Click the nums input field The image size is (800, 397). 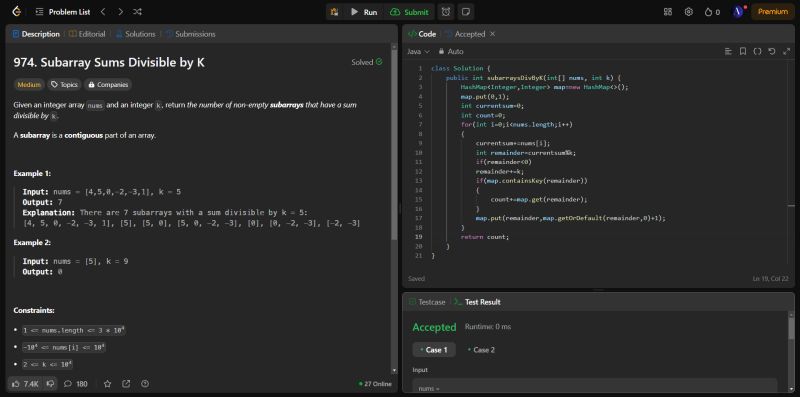coord(595,386)
